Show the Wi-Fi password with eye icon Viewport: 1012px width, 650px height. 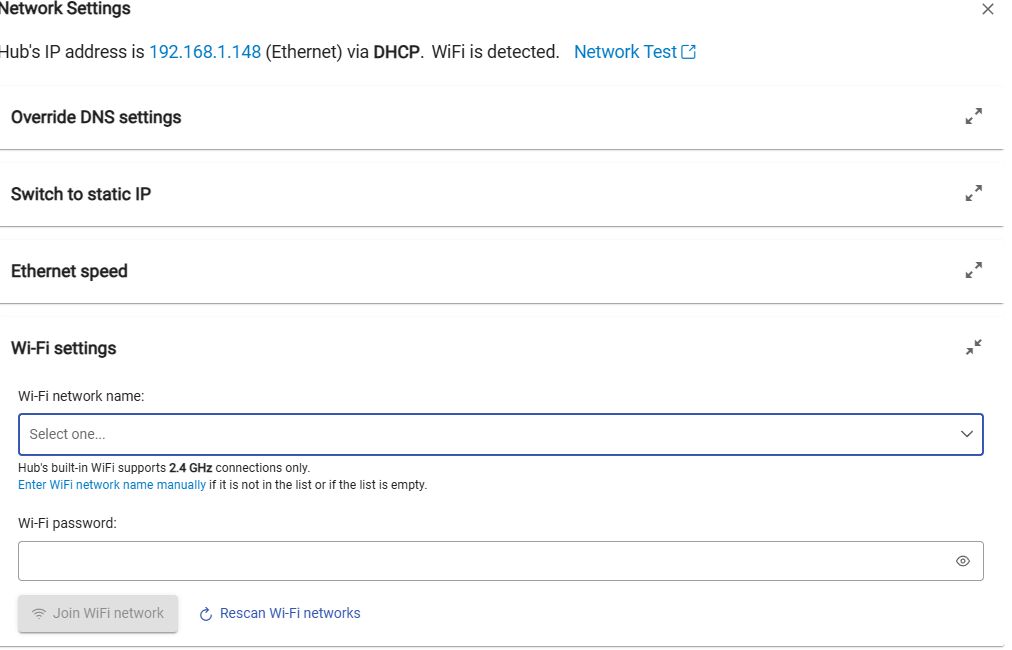coord(963,561)
